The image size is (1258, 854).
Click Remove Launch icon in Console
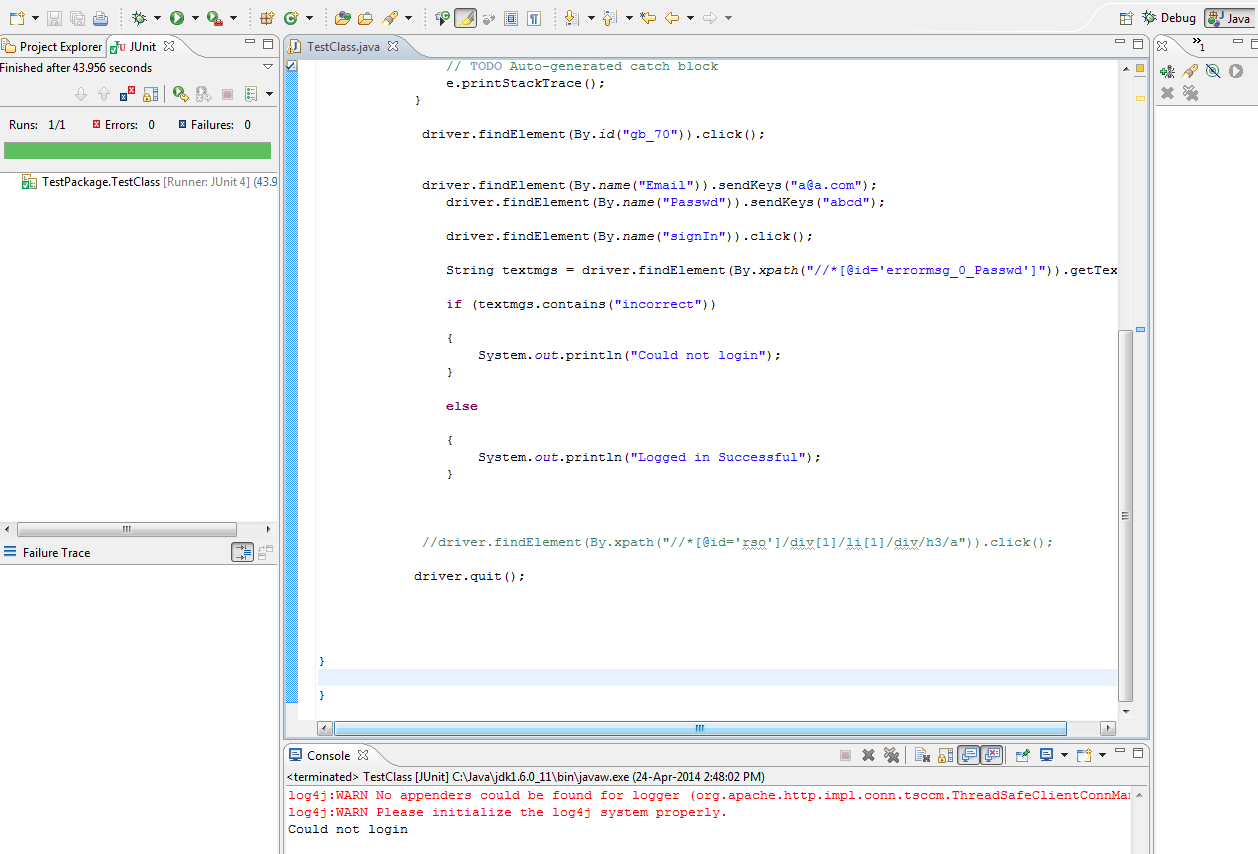868,756
